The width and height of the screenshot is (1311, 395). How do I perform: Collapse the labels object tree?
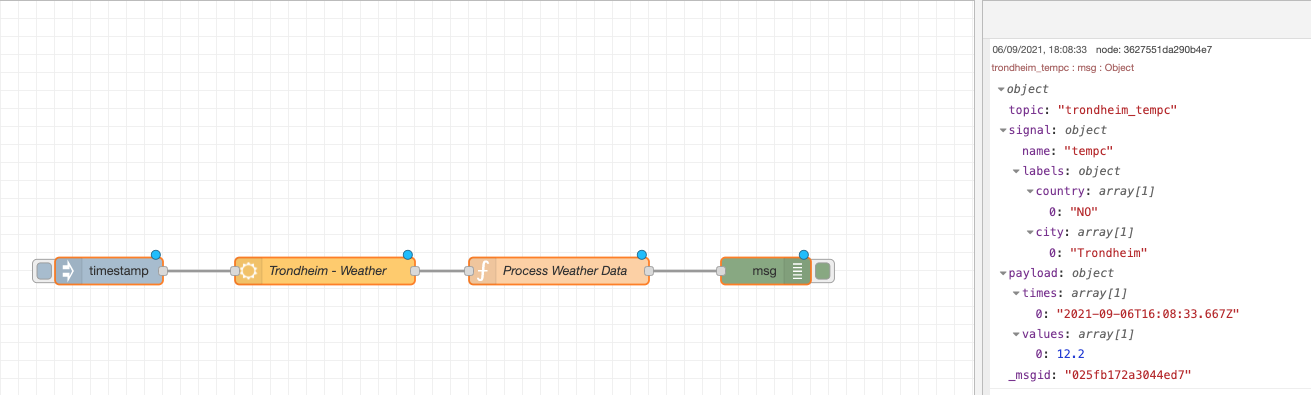(x=1016, y=171)
